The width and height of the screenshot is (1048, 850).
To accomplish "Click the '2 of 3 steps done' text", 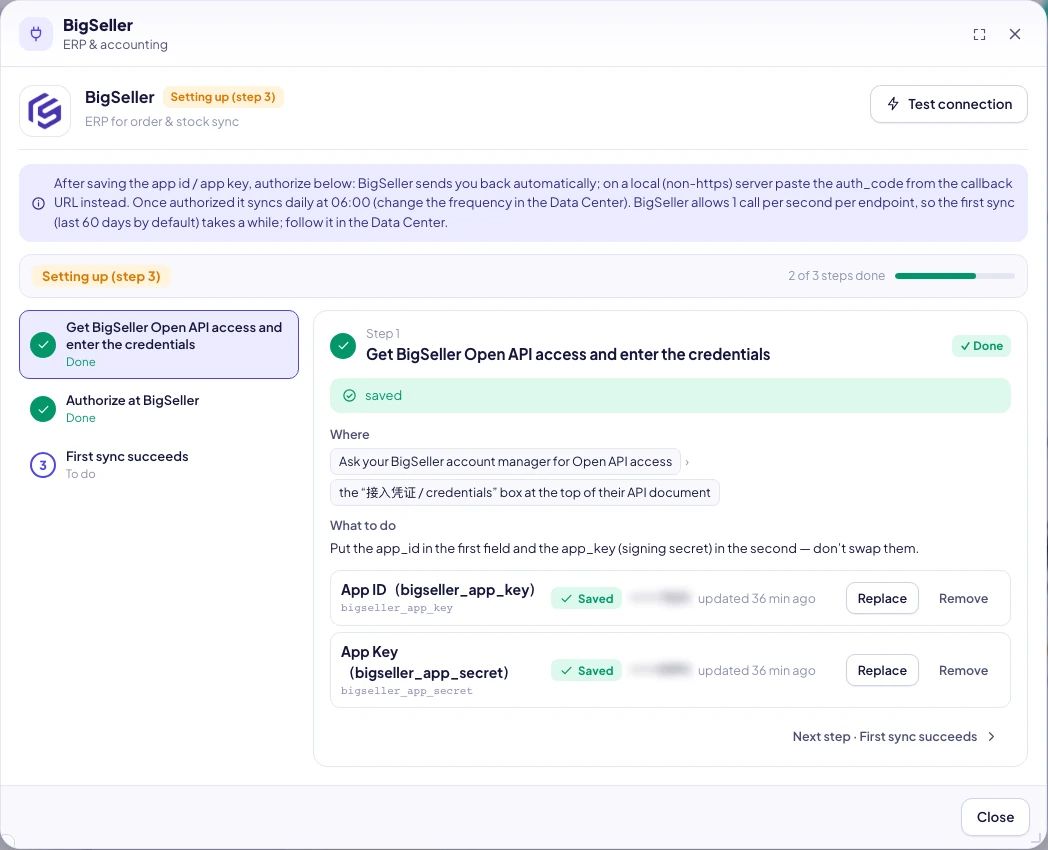I will pyautogui.click(x=836, y=276).
